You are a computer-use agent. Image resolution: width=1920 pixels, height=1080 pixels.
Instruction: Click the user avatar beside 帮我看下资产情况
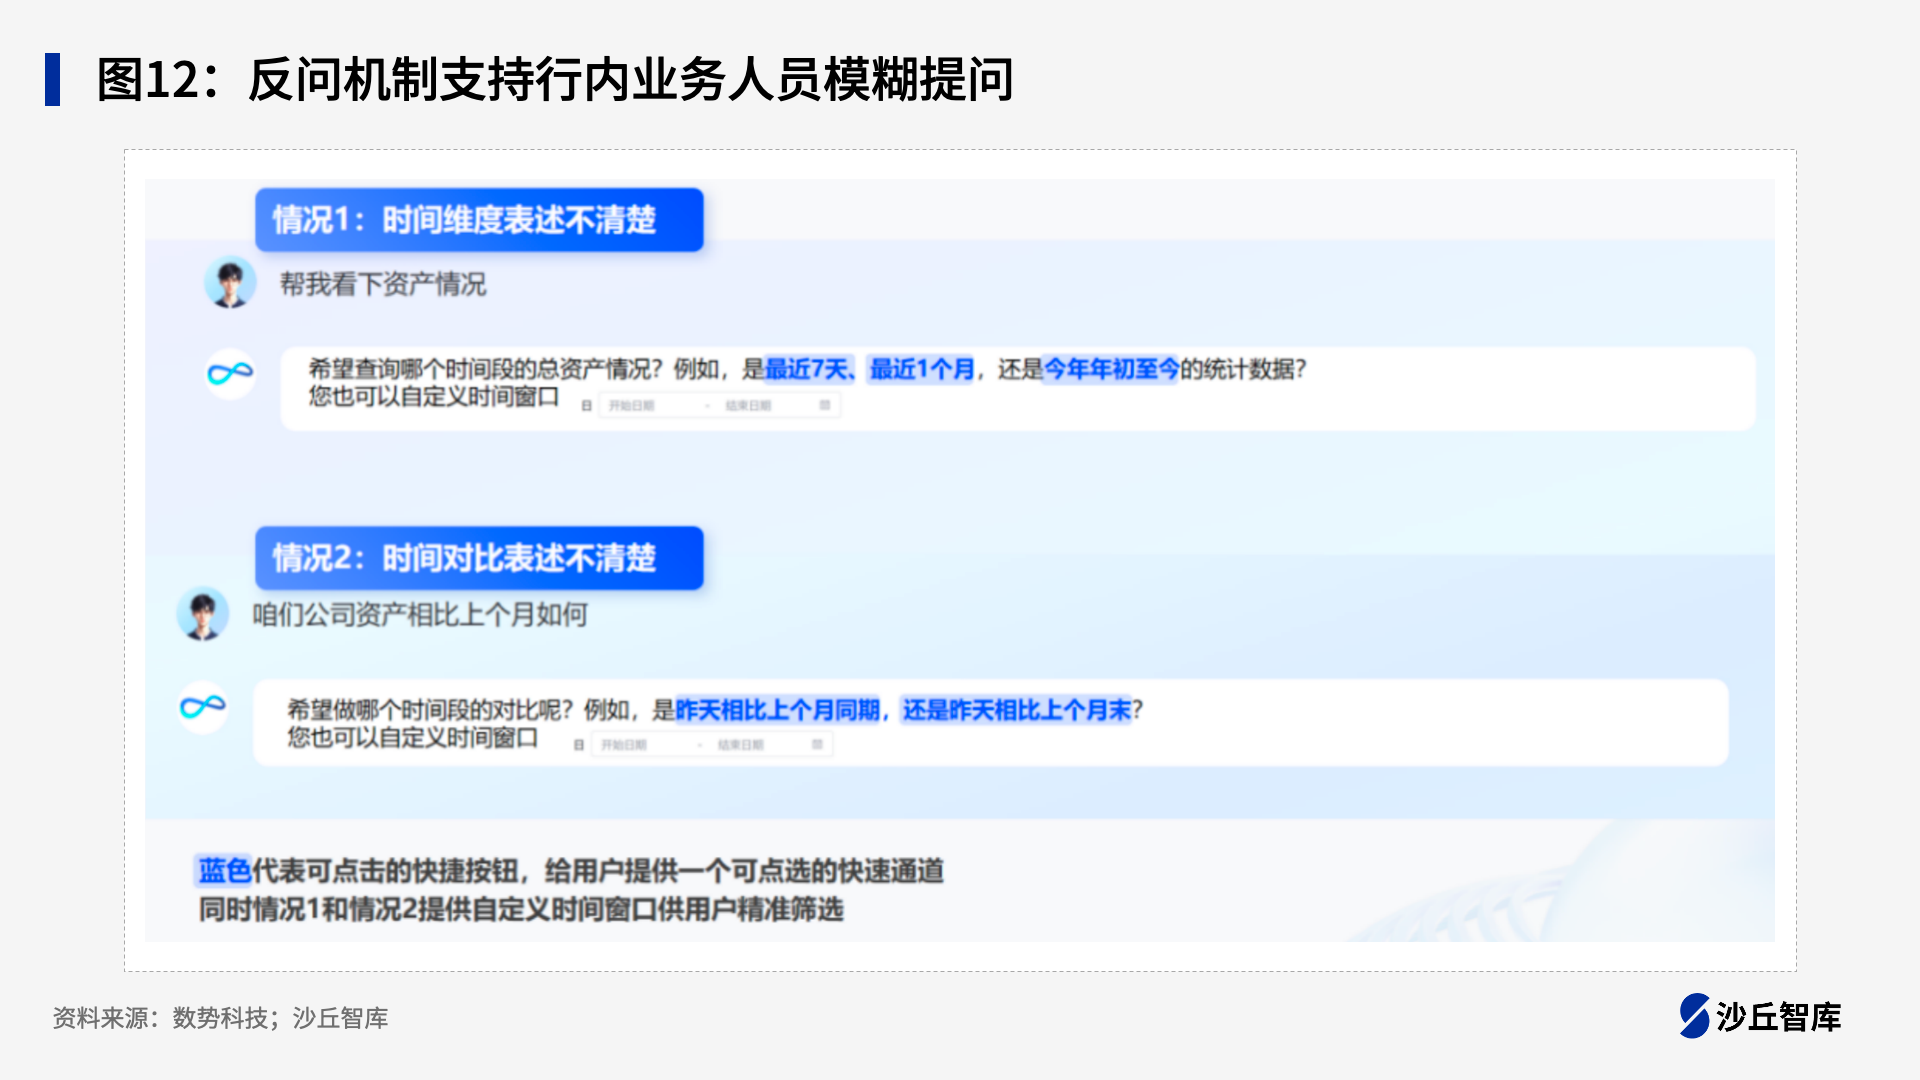tap(230, 282)
